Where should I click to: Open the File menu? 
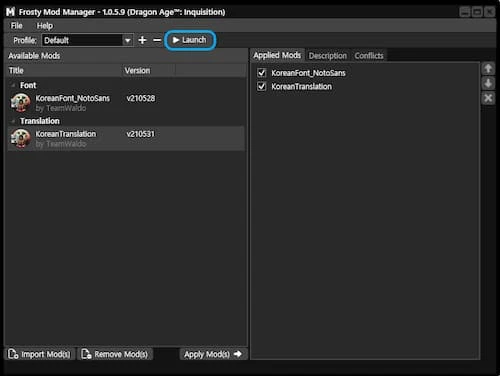point(16,26)
